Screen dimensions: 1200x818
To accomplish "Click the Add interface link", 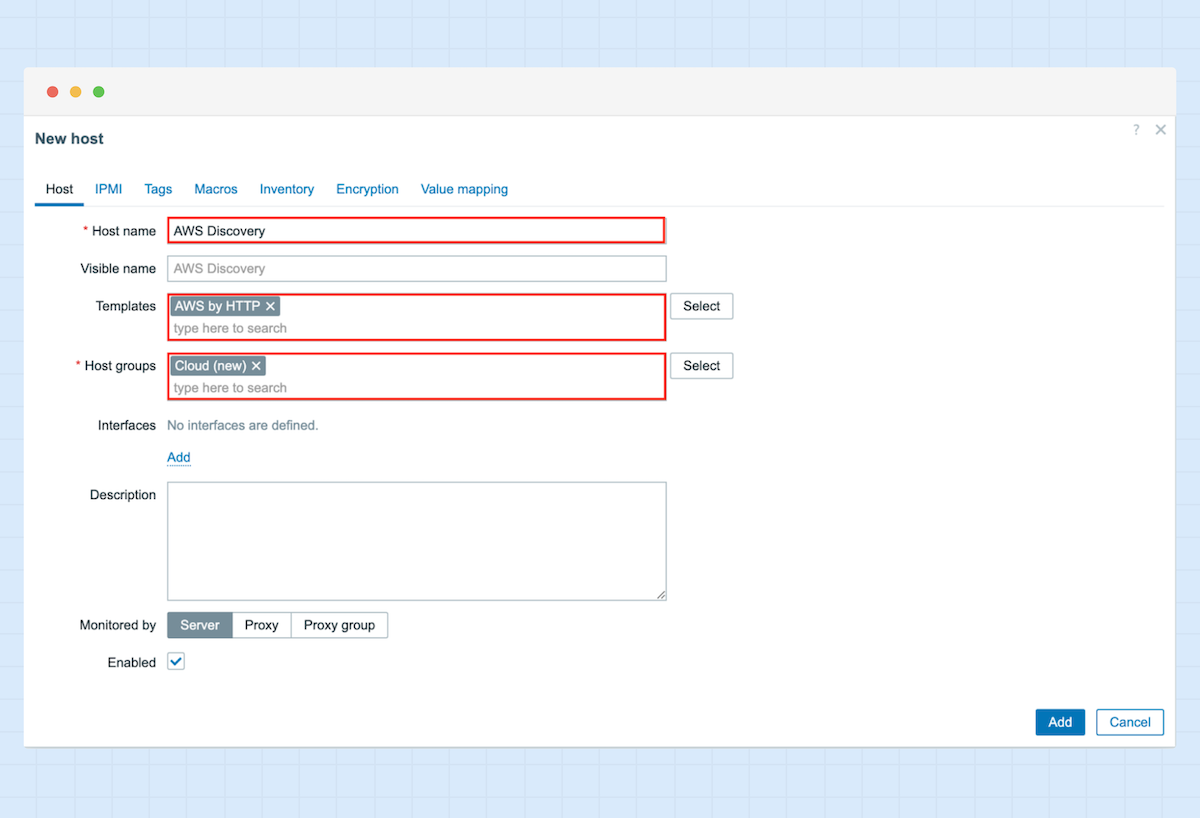I will click(178, 457).
